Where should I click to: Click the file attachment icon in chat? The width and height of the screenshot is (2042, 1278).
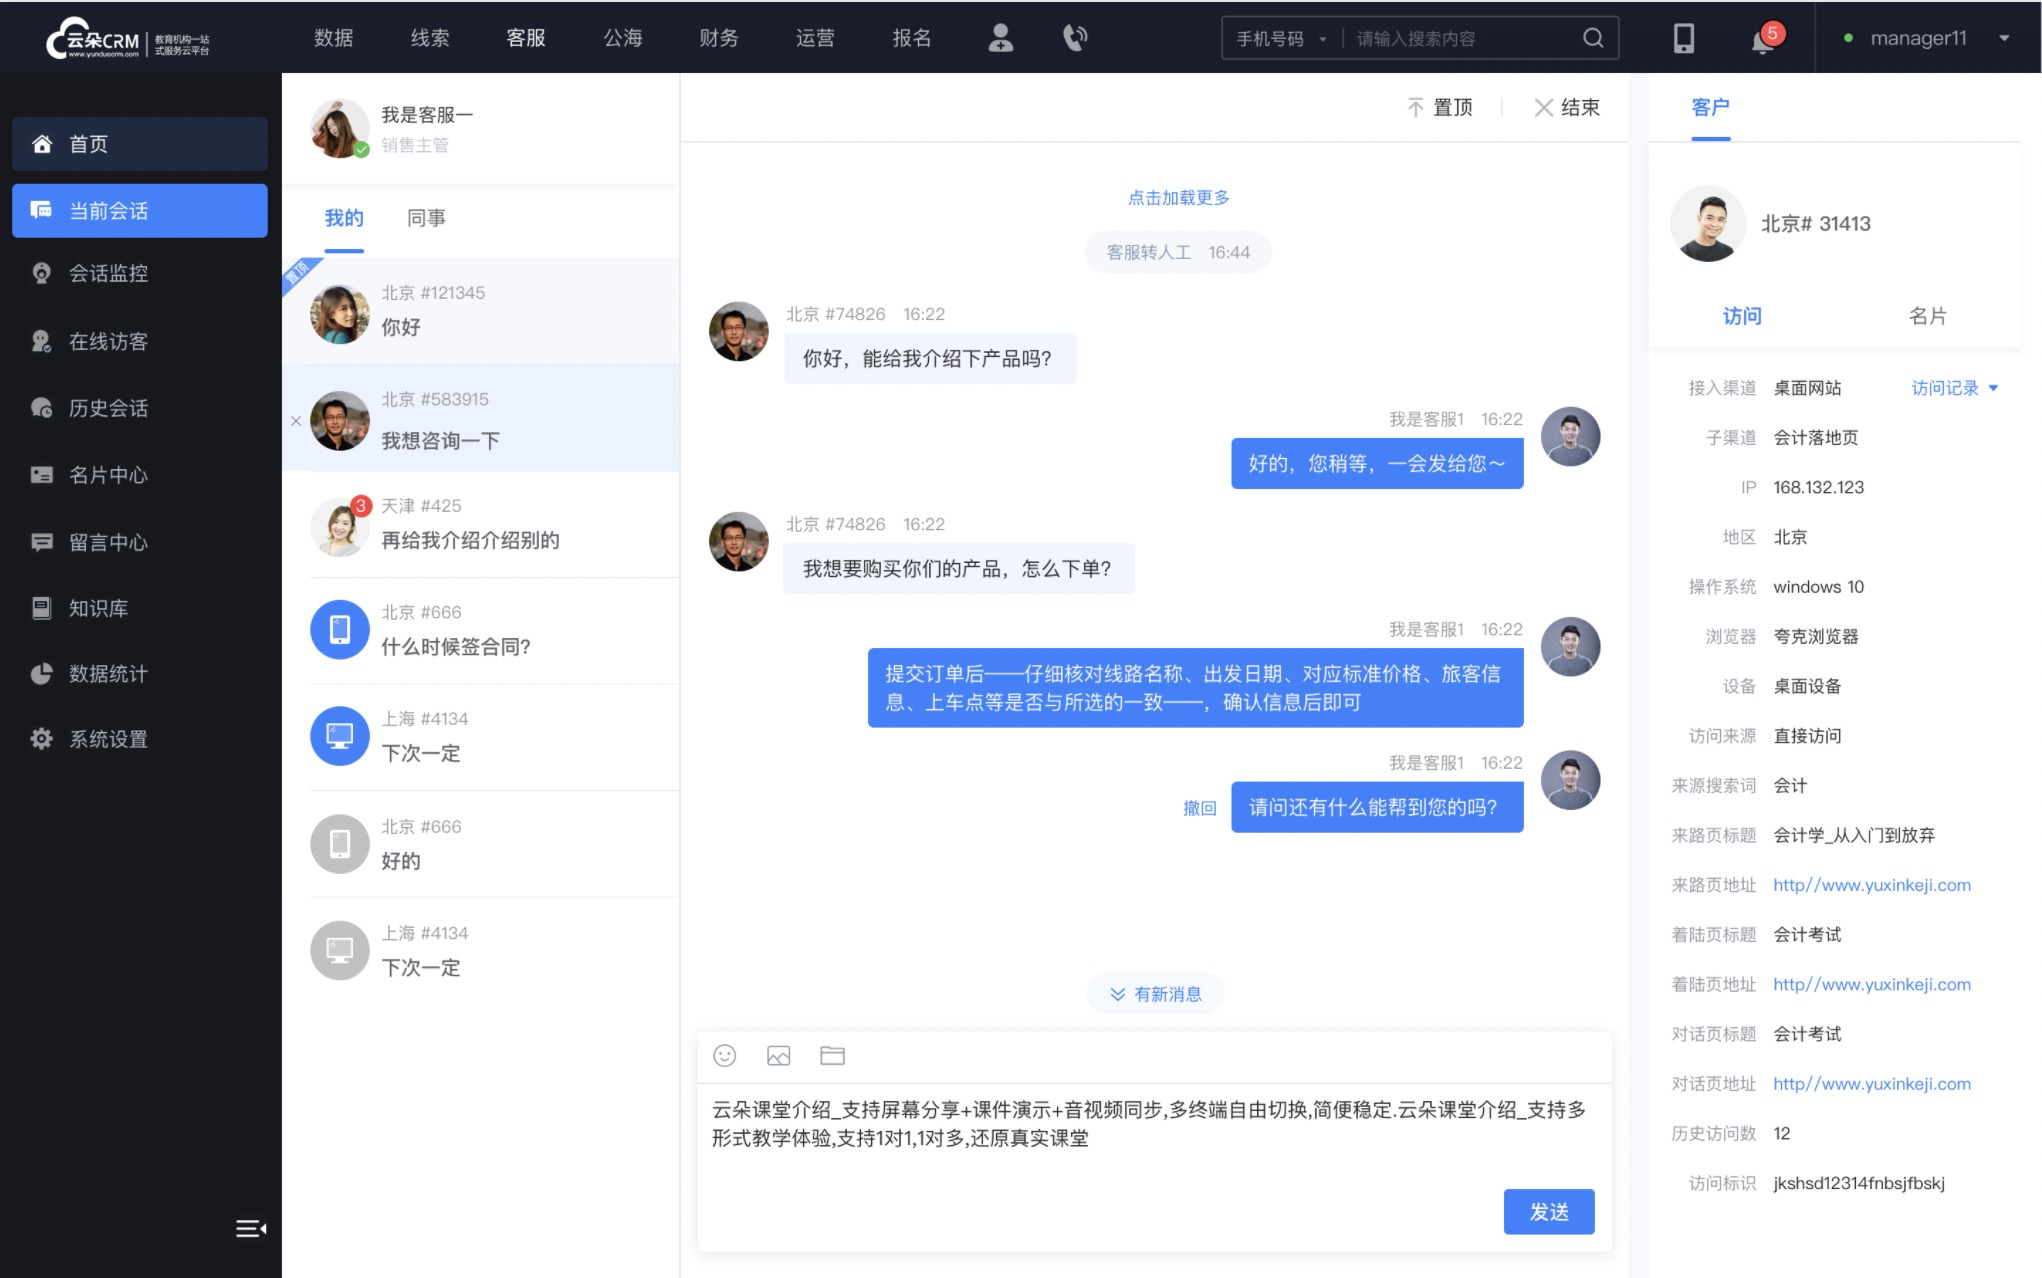[832, 1056]
